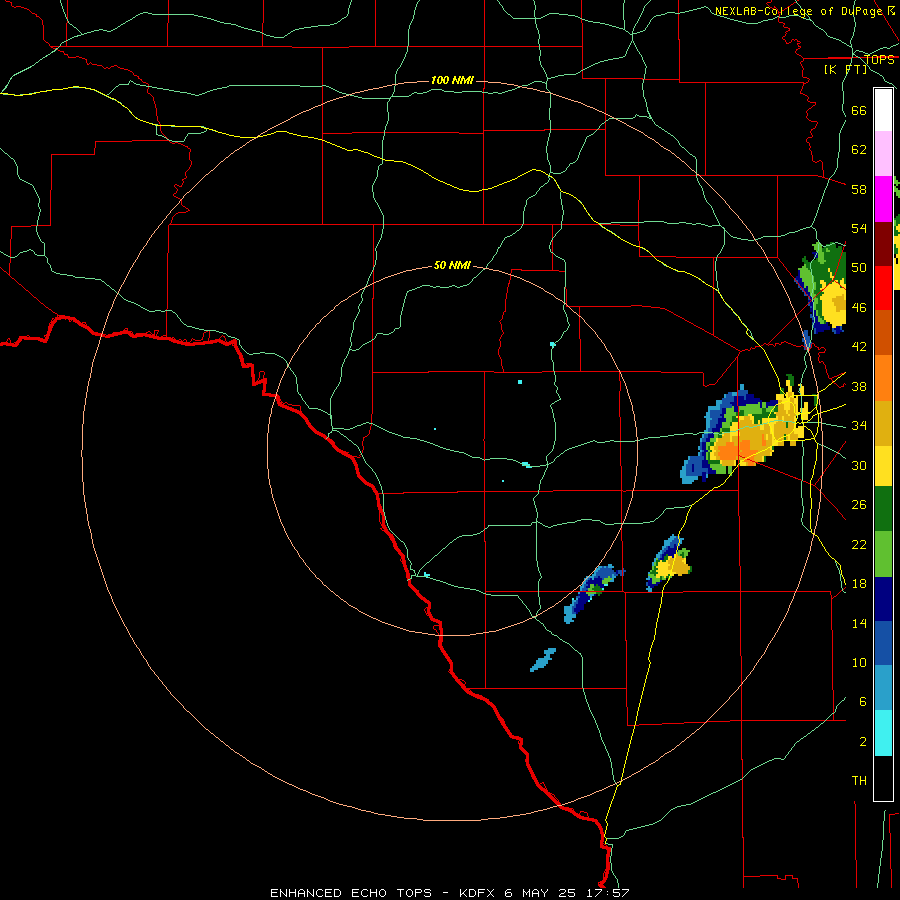Click the "58" legend value
This screenshot has width=900, height=900.
(859, 189)
